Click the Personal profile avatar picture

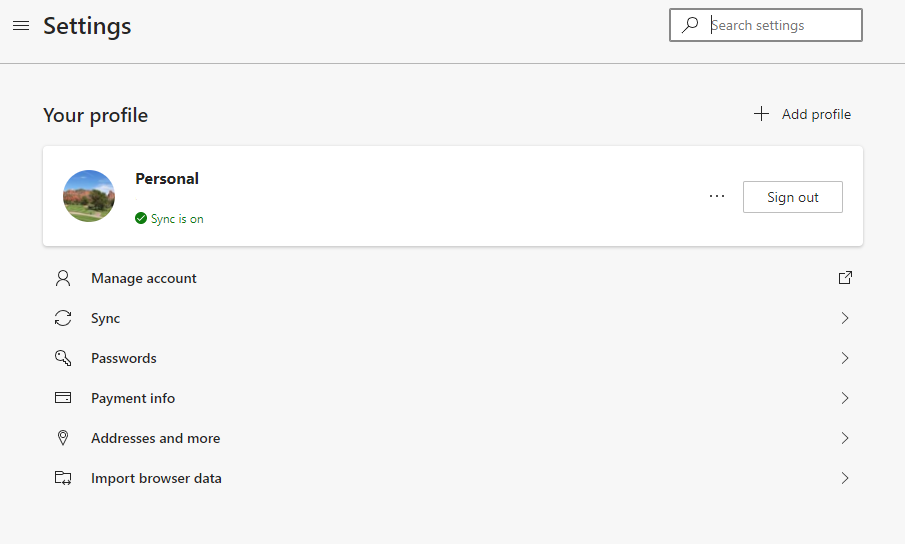(89, 196)
